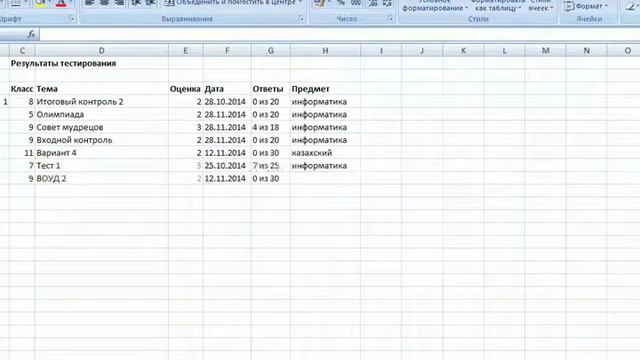Click Объединить и поместить в центре button
This screenshot has width=640, height=360.
tap(230, 3)
